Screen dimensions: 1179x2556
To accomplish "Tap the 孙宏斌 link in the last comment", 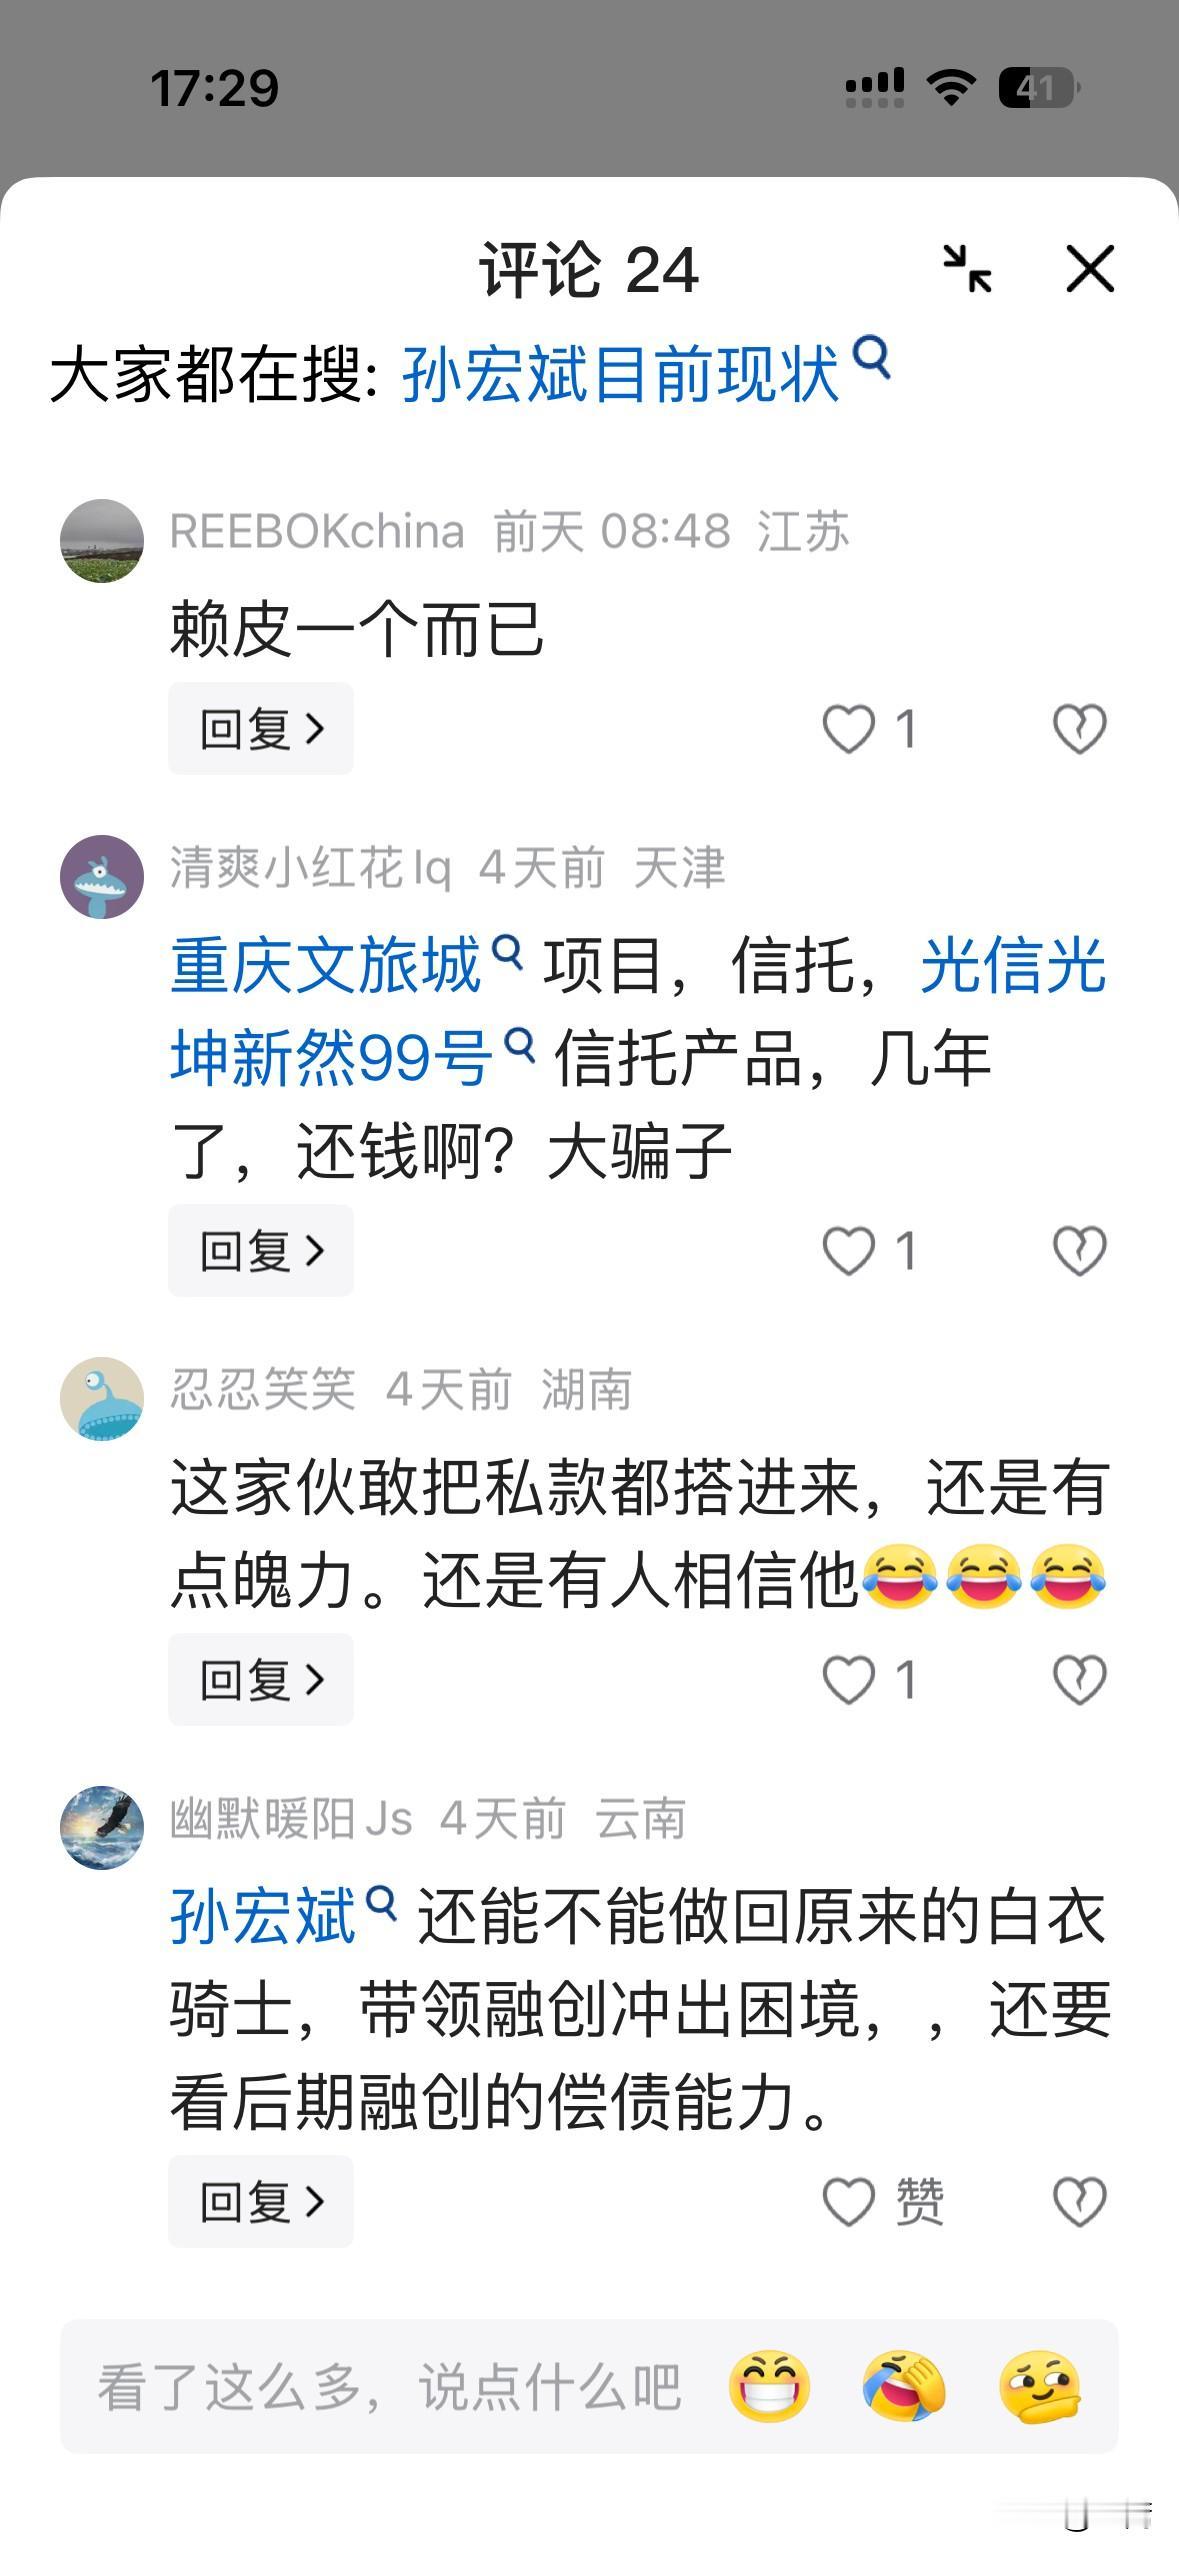I will pyautogui.click(x=283, y=1916).
